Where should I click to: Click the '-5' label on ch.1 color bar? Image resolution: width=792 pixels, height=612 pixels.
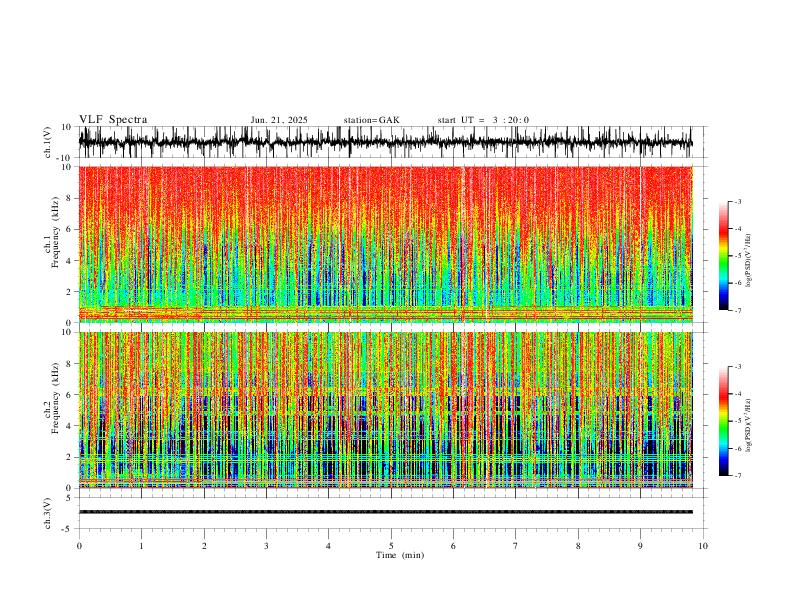click(x=738, y=256)
